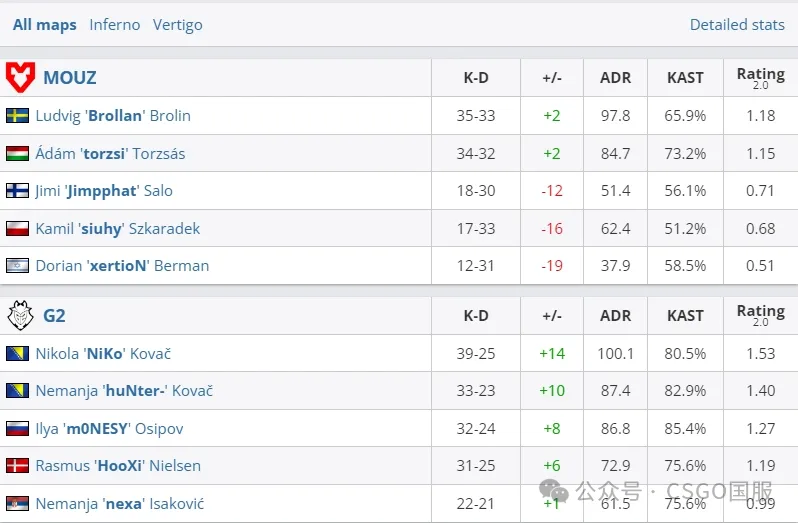Open the MOUZ team page link
The height and width of the screenshot is (523, 798).
(69, 77)
